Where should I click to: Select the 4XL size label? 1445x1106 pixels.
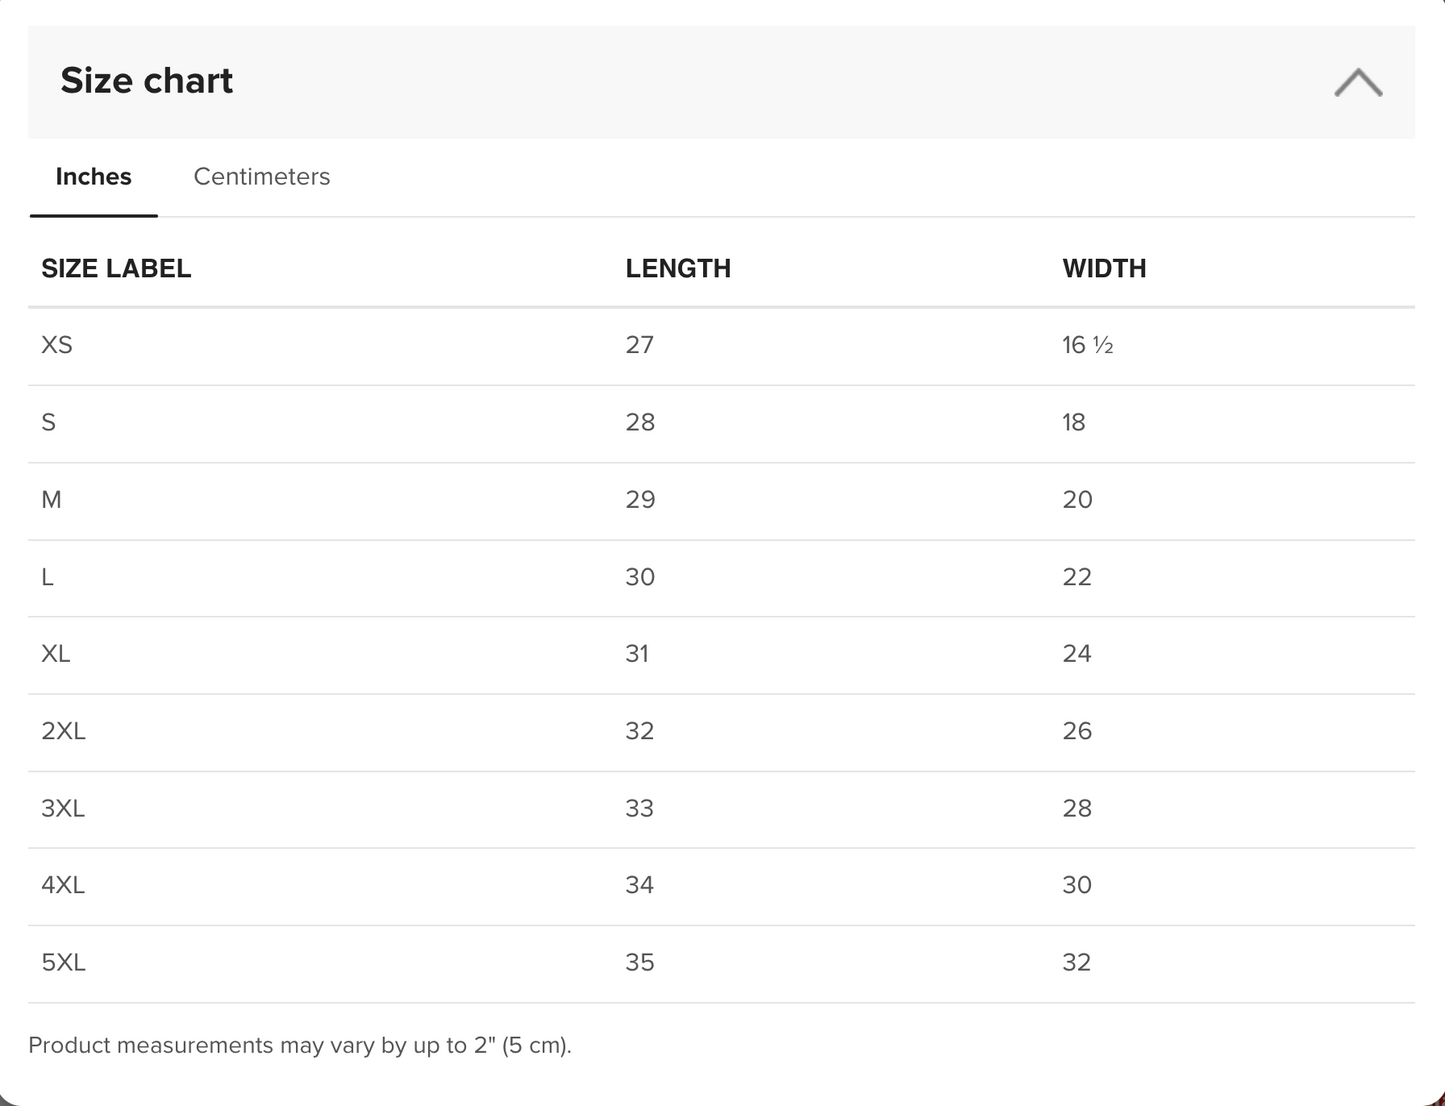[x=63, y=885]
